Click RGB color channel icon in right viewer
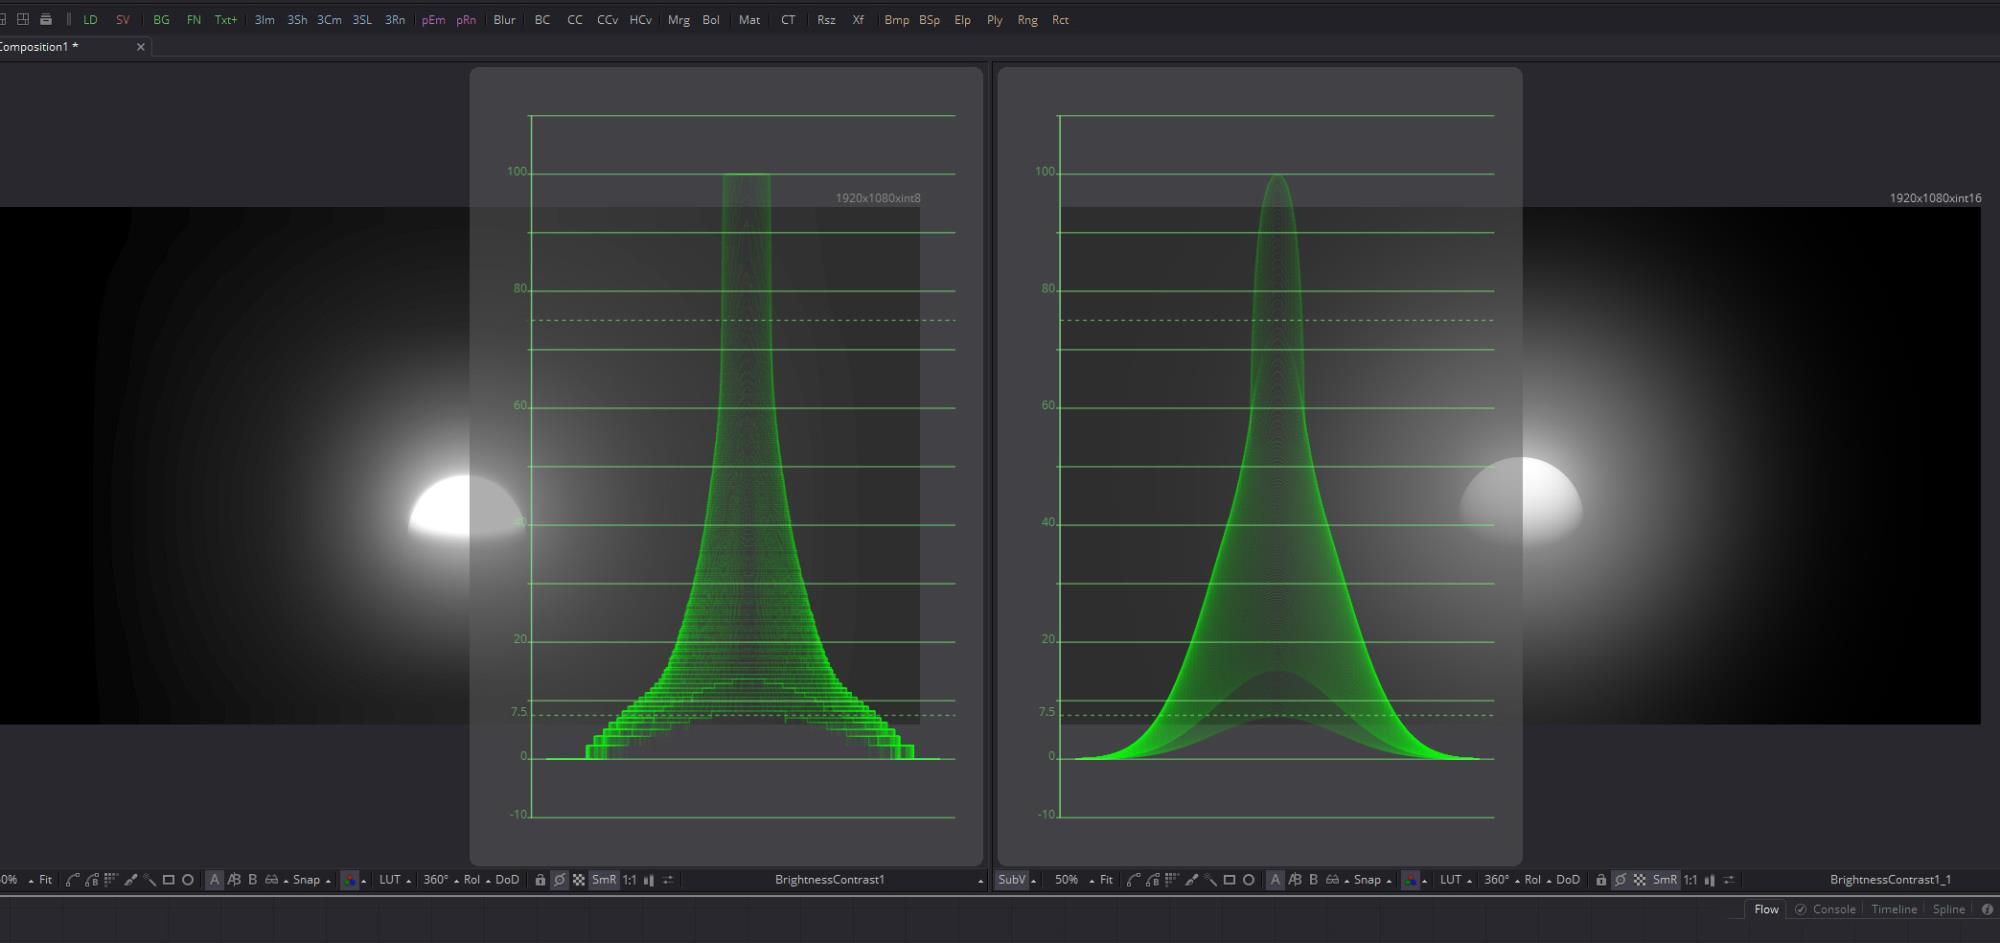 (1410, 880)
